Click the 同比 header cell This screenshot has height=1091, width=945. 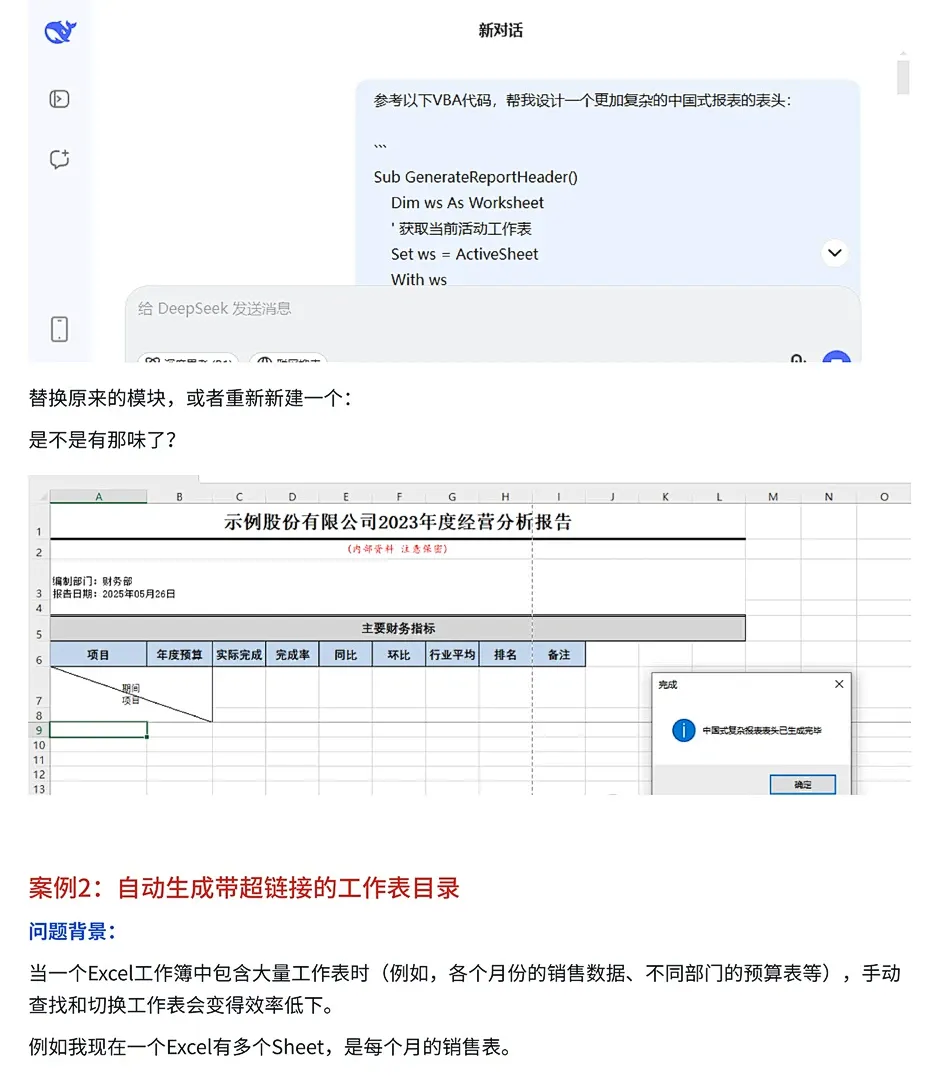pyautogui.click(x=346, y=655)
